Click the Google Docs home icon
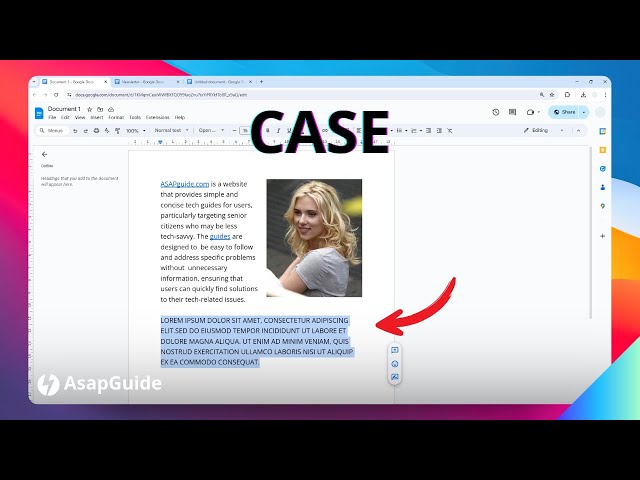Viewport: 640px width, 480px height. 39,113
